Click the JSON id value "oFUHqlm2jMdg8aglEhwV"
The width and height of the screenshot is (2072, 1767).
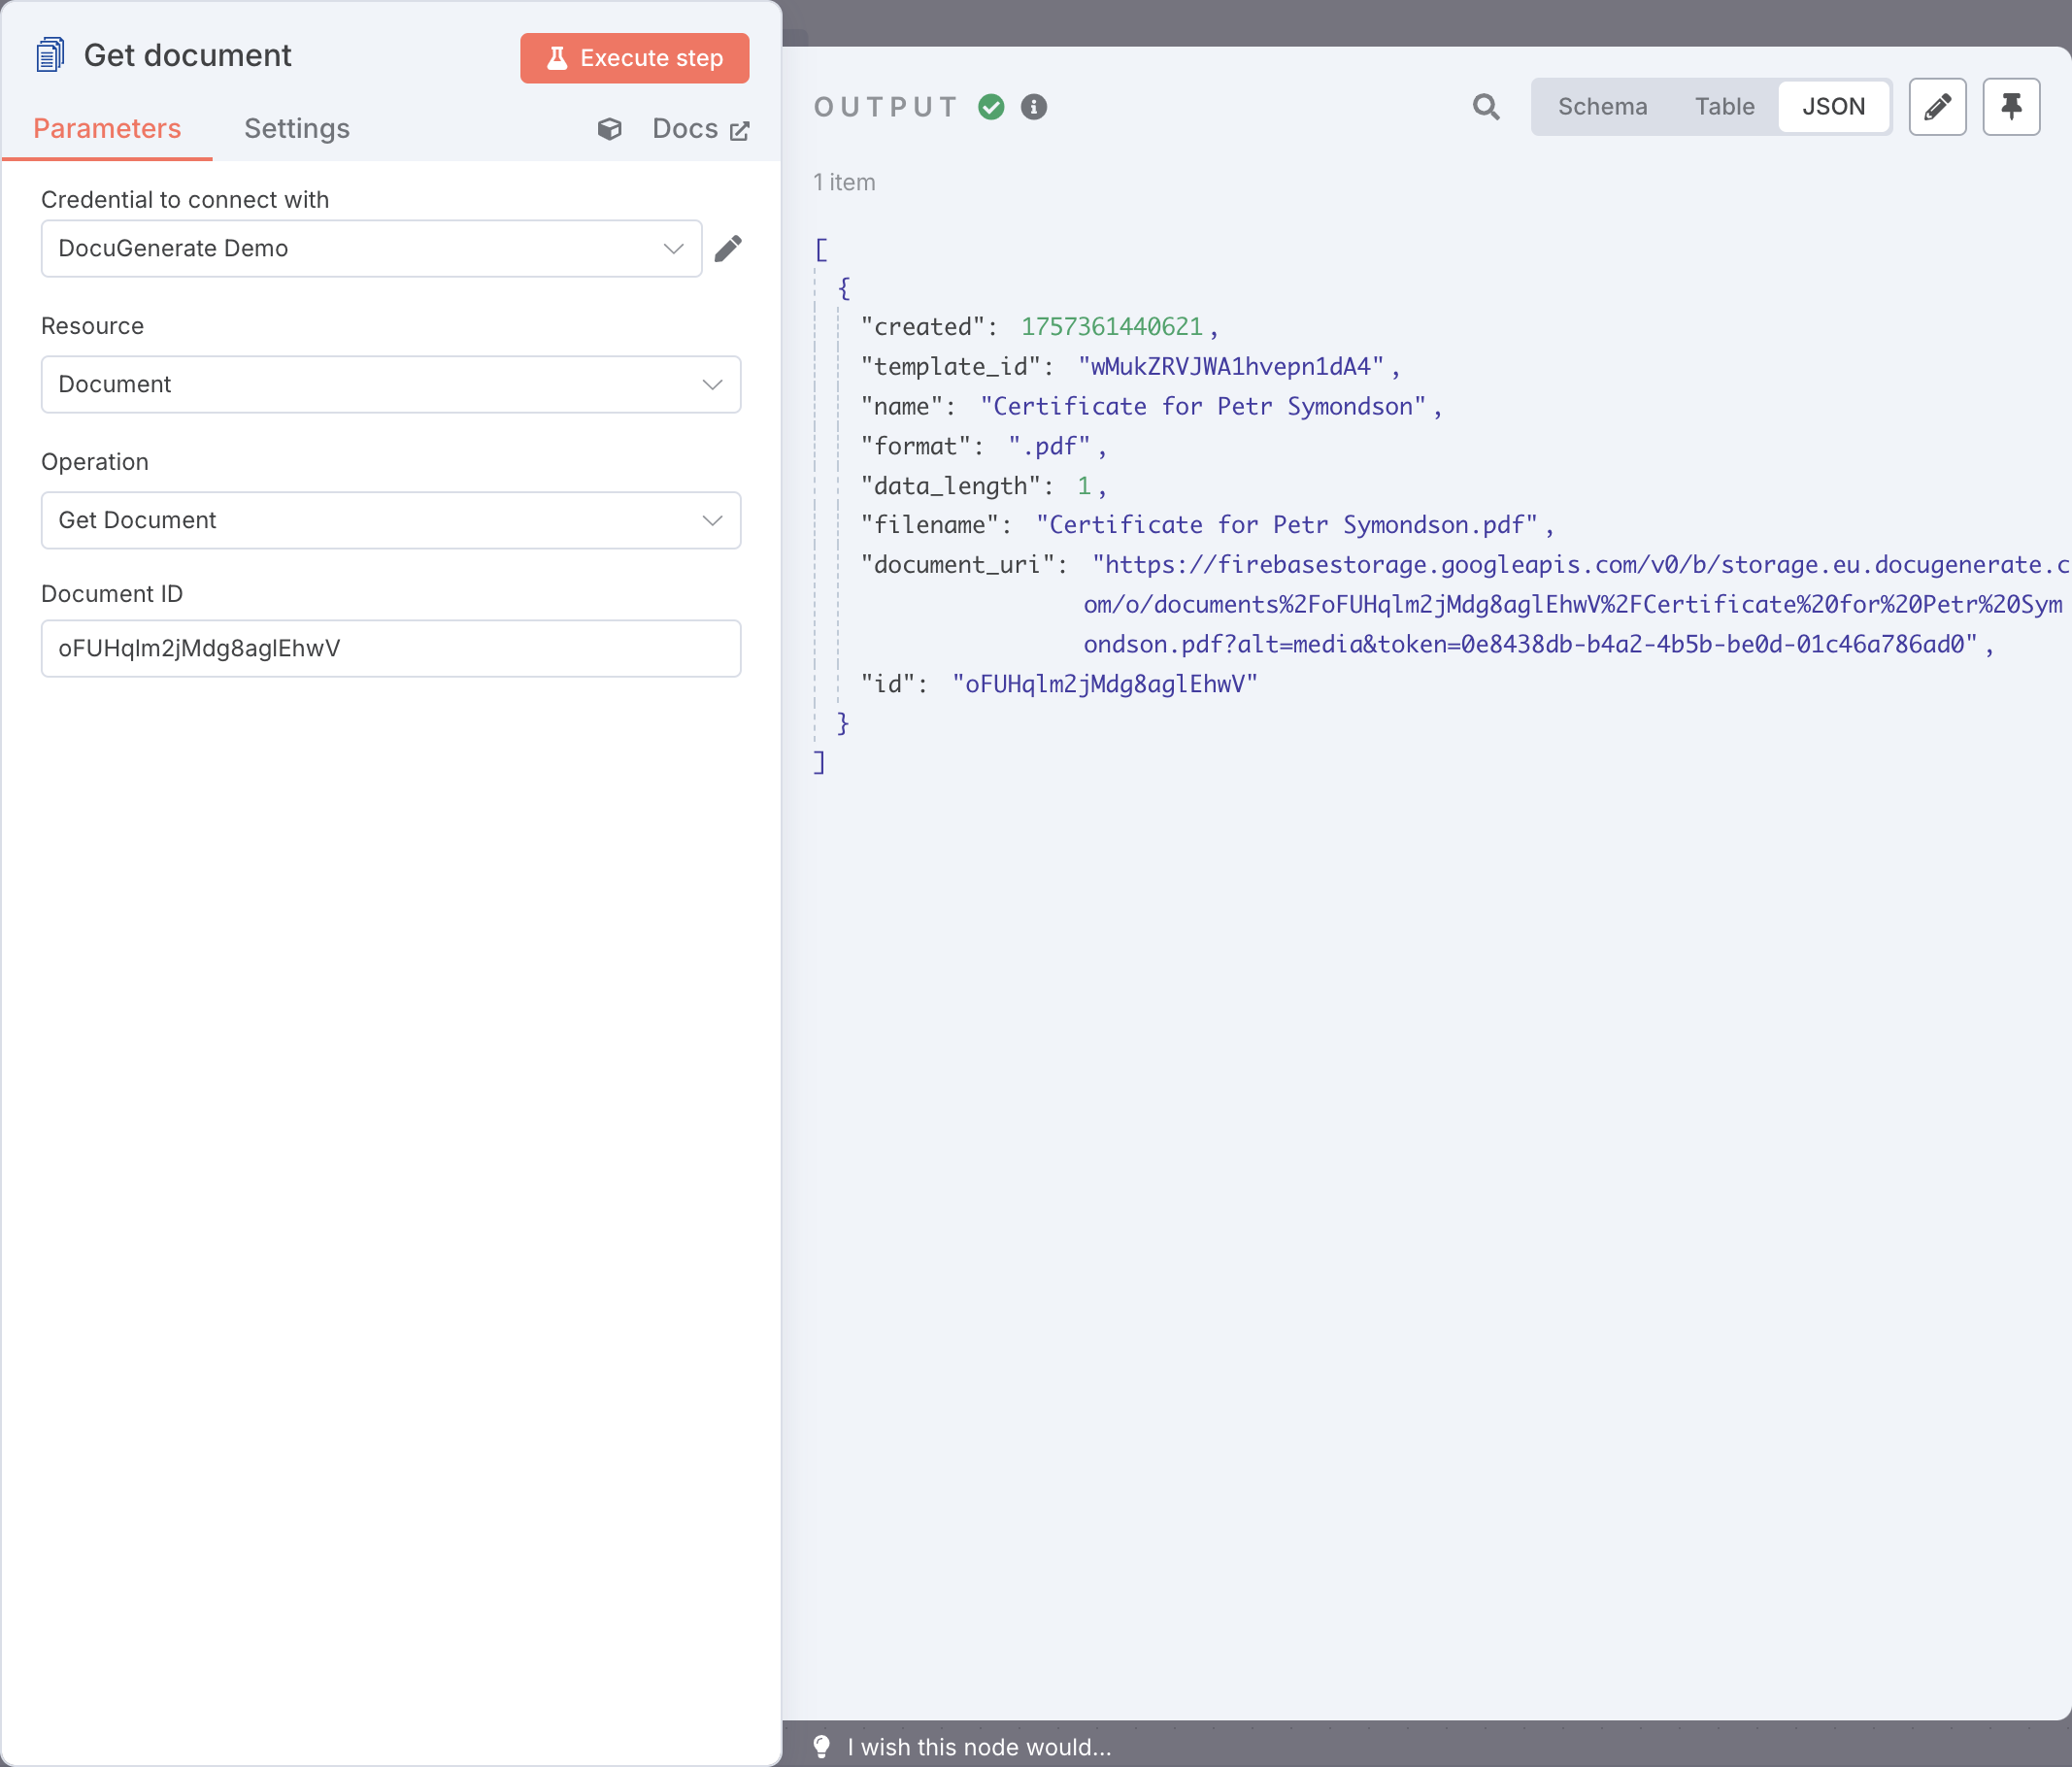point(1105,684)
